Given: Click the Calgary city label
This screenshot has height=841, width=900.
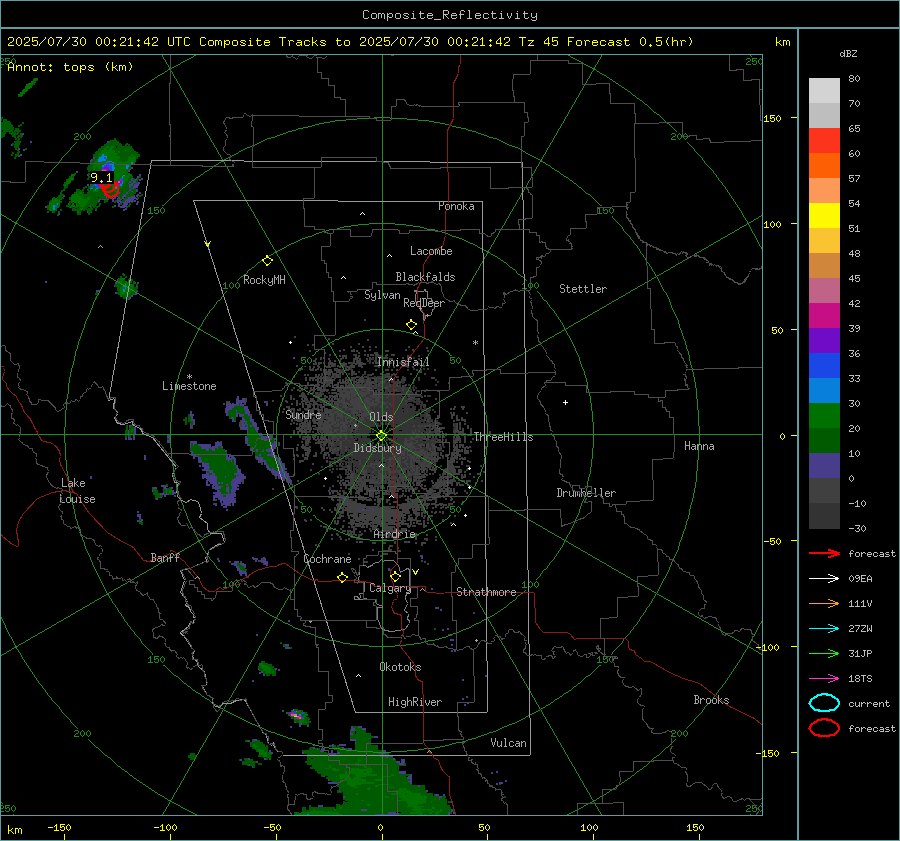Looking at the screenshot, I should pyautogui.click(x=390, y=588).
